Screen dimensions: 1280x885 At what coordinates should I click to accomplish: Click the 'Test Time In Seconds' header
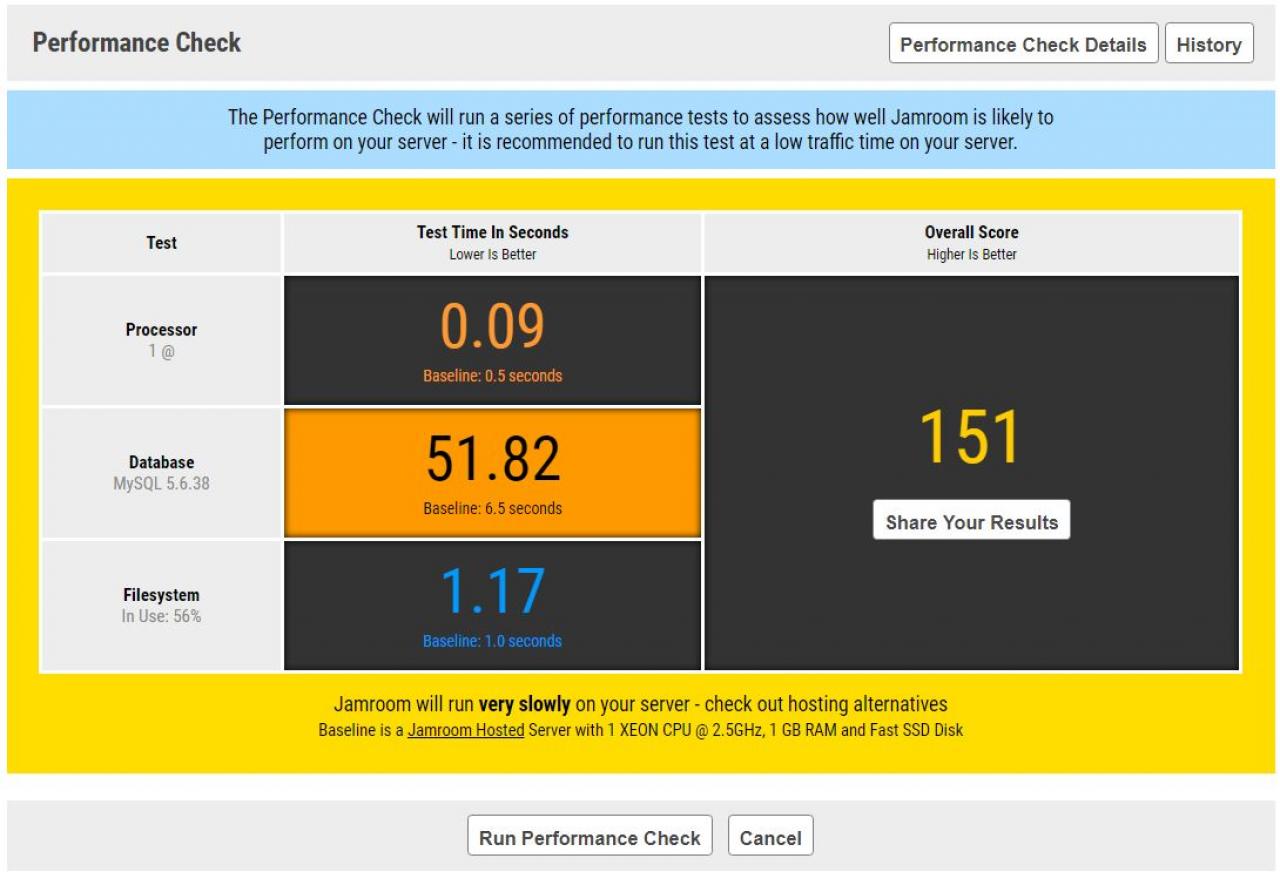(x=493, y=232)
